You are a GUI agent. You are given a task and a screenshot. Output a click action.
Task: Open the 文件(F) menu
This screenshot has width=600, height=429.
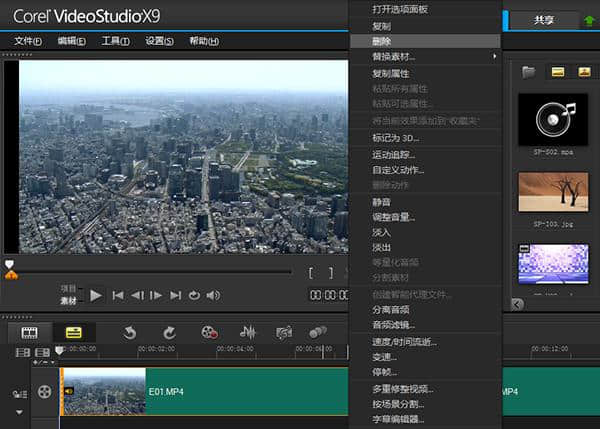coord(28,41)
